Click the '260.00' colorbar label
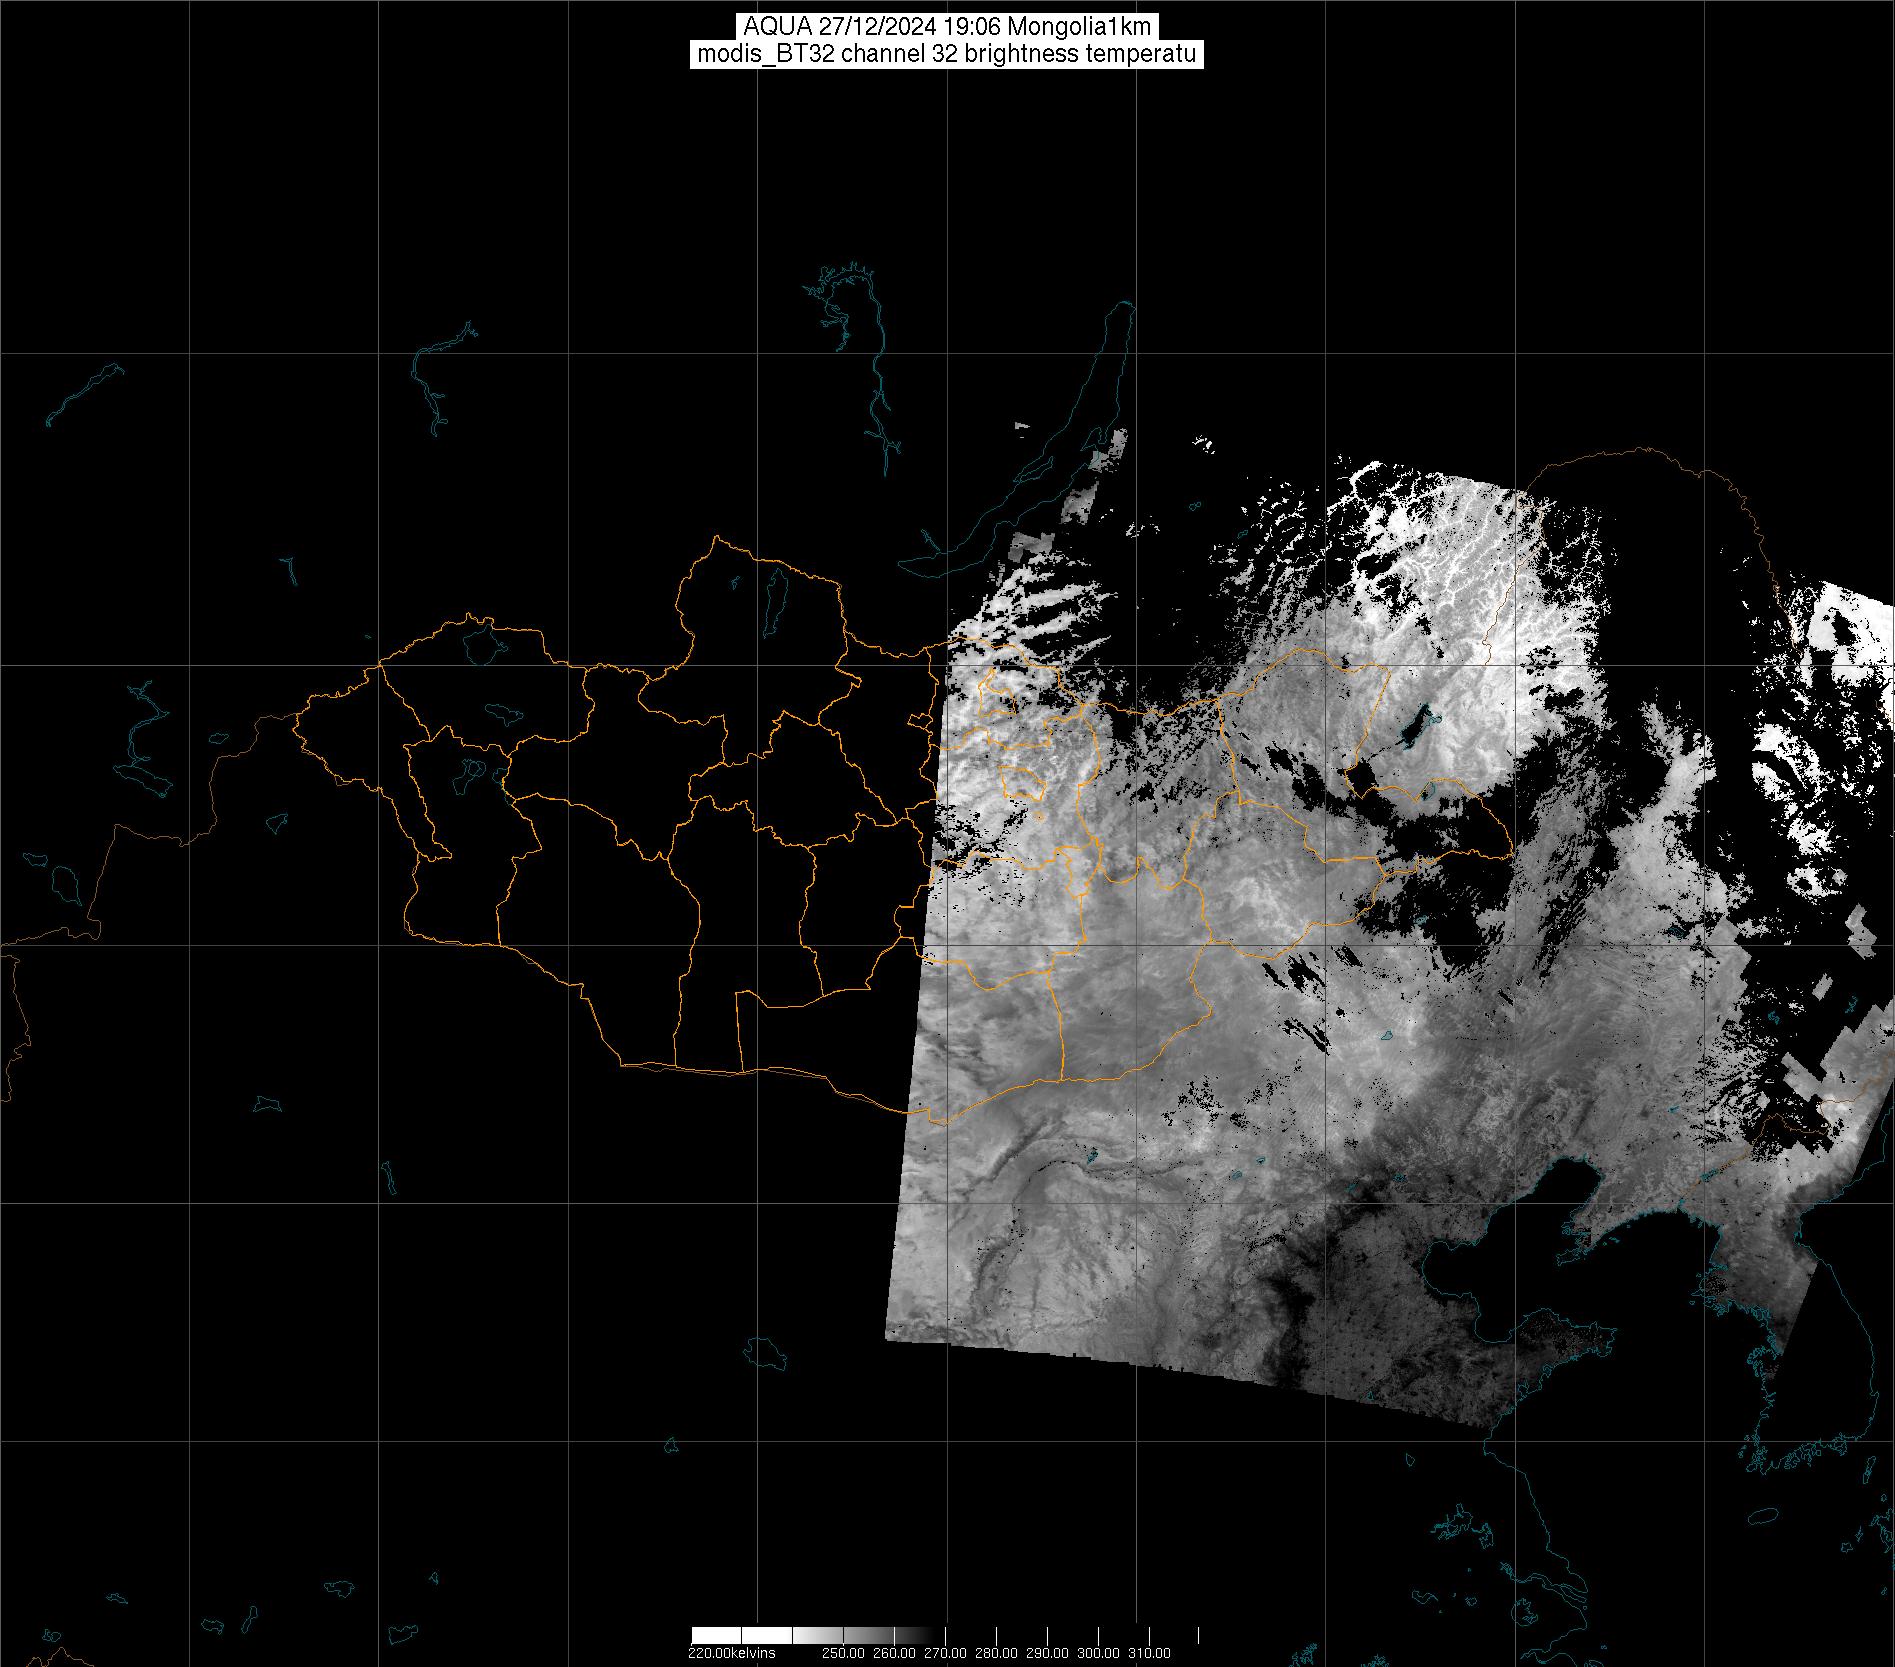 click(x=894, y=1653)
